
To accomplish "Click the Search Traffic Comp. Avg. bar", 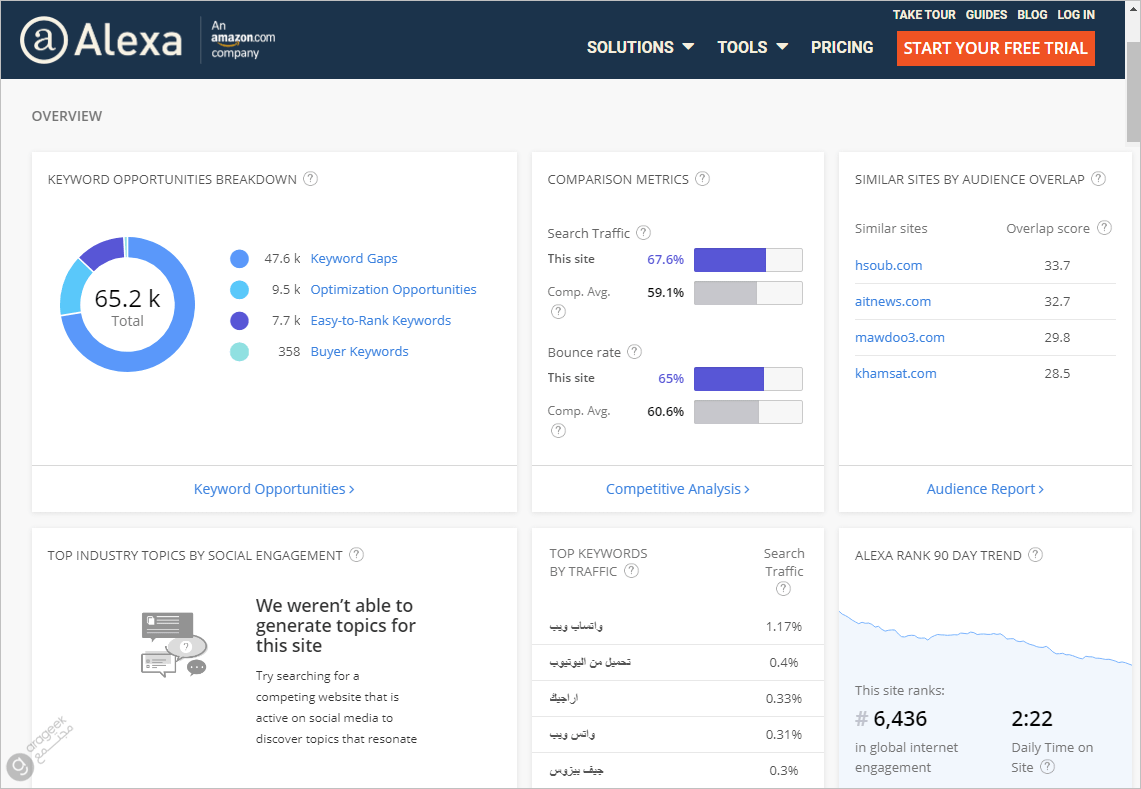I will click(x=748, y=293).
